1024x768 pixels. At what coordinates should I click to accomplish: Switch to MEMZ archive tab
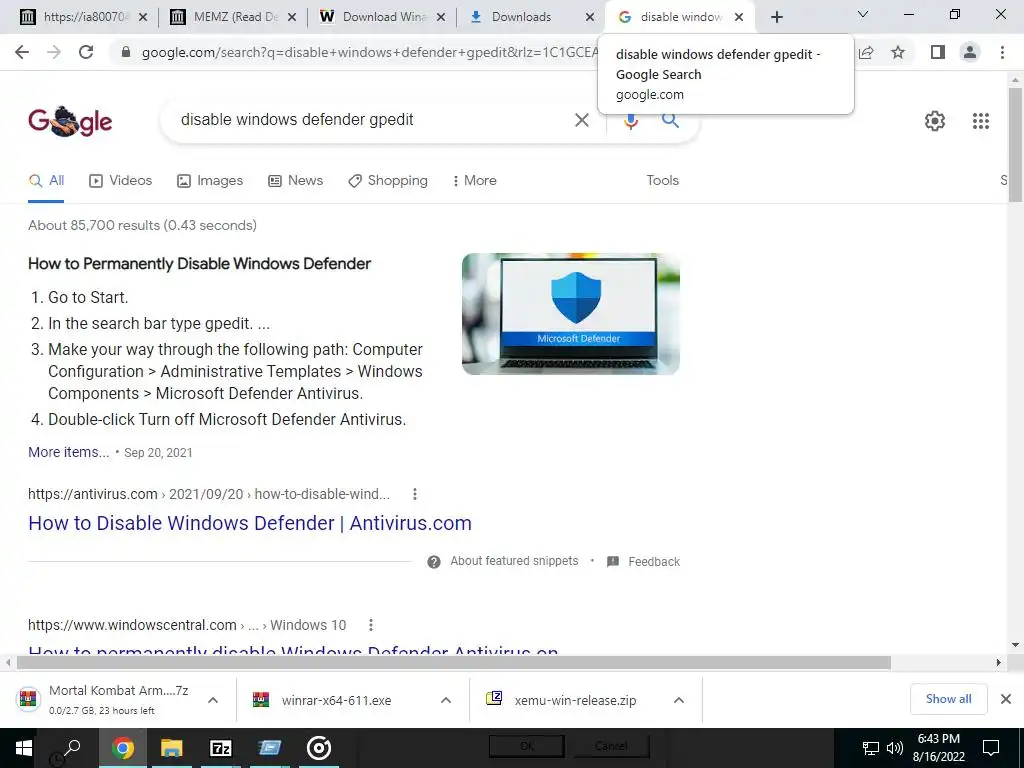[235, 17]
